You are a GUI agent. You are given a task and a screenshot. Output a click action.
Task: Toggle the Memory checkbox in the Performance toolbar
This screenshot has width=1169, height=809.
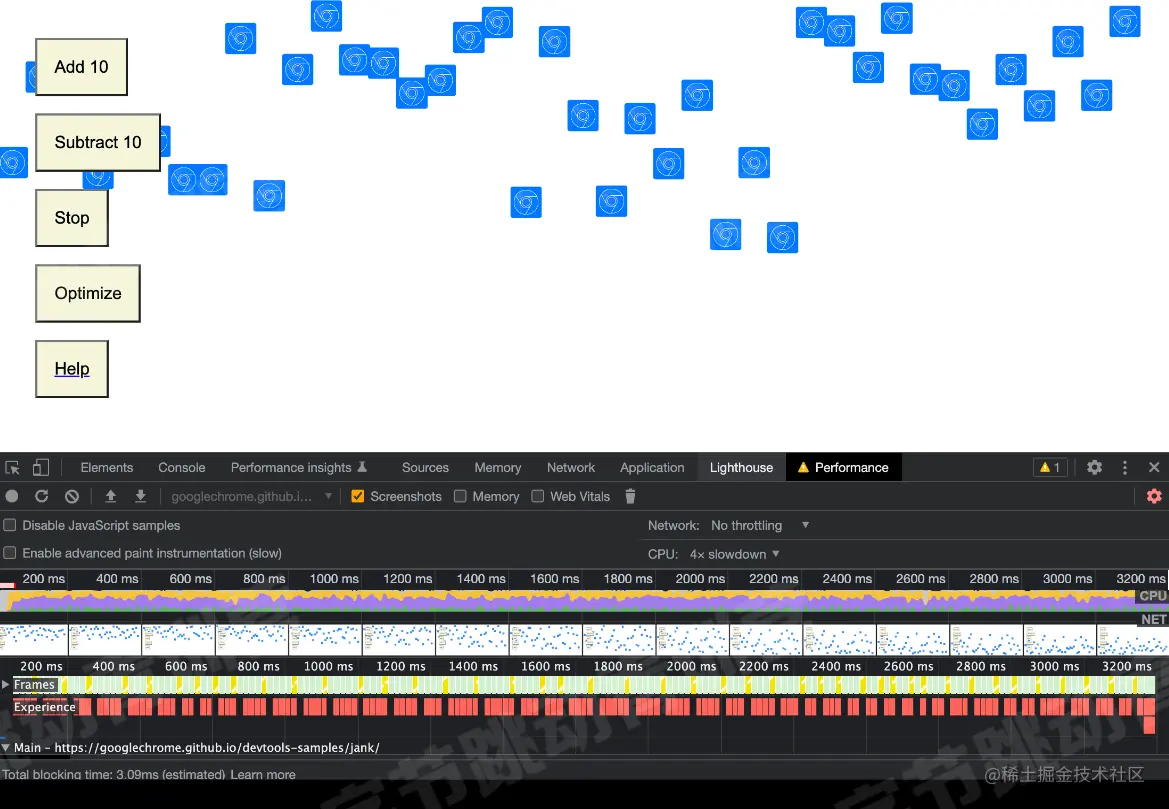(x=460, y=497)
